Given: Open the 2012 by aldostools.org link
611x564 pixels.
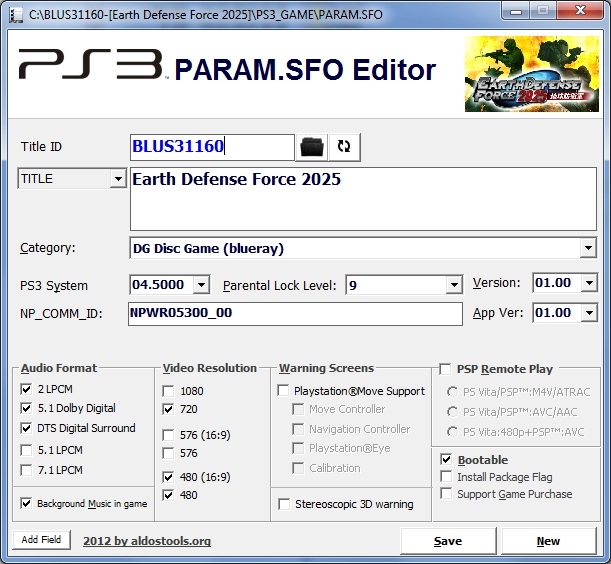Looking at the screenshot, I should 147,541.
